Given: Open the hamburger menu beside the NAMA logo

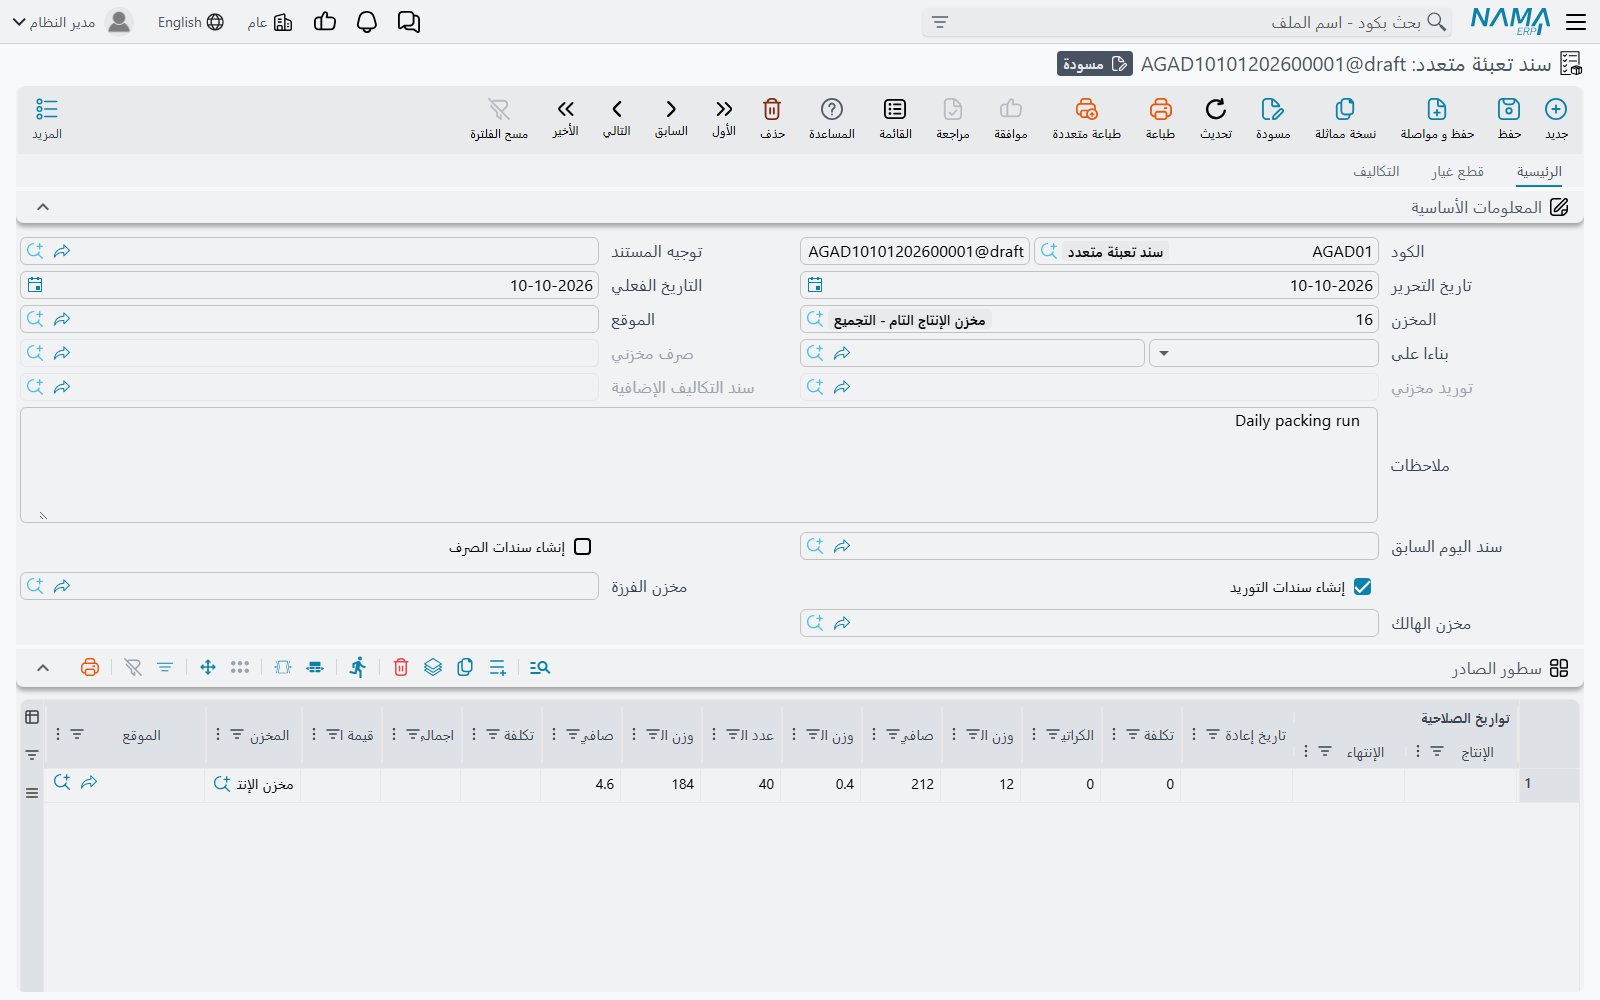Looking at the screenshot, I should click(x=1576, y=22).
